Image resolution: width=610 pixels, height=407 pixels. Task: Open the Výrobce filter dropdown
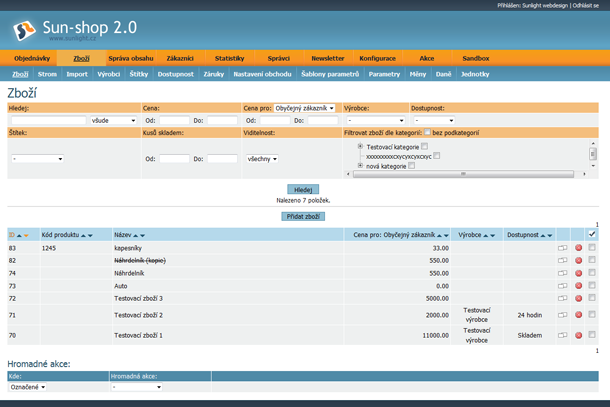376,120
